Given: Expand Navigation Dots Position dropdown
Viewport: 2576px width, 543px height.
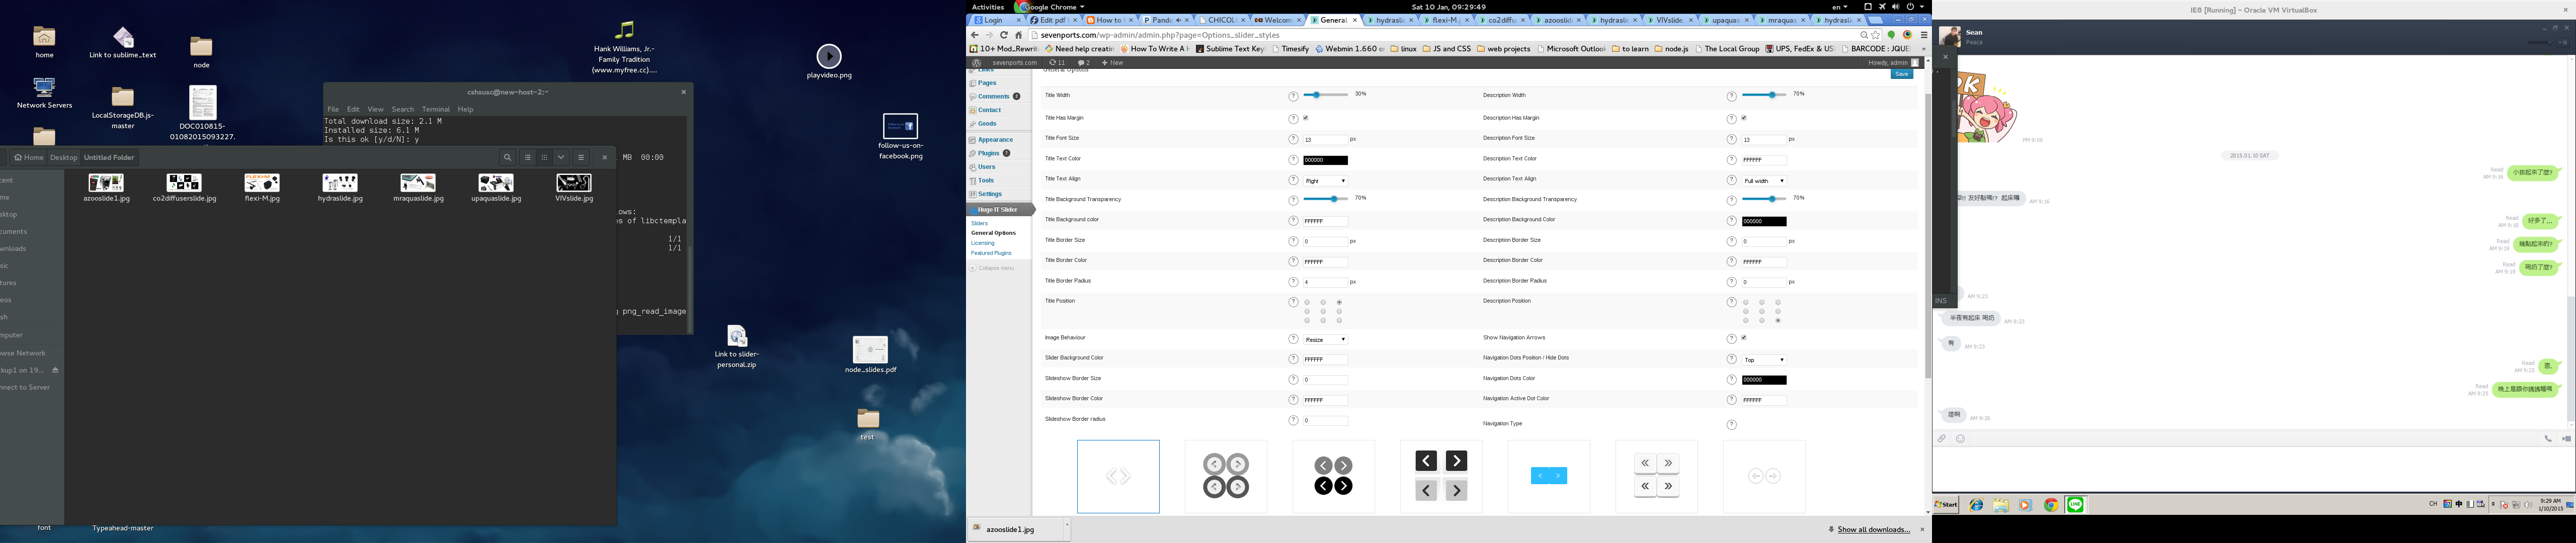Looking at the screenshot, I should 1764,360.
